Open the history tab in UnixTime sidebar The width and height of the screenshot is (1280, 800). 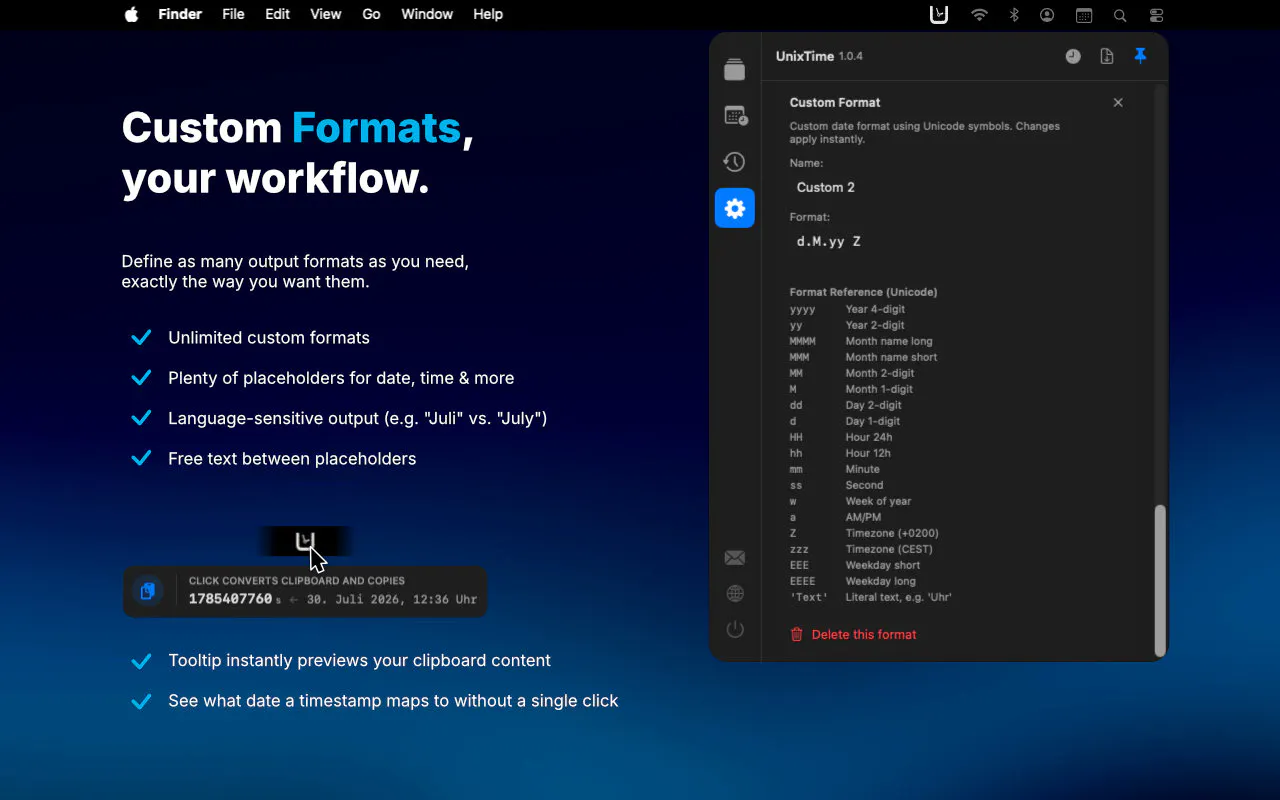pyautogui.click(x=735, y=162)
